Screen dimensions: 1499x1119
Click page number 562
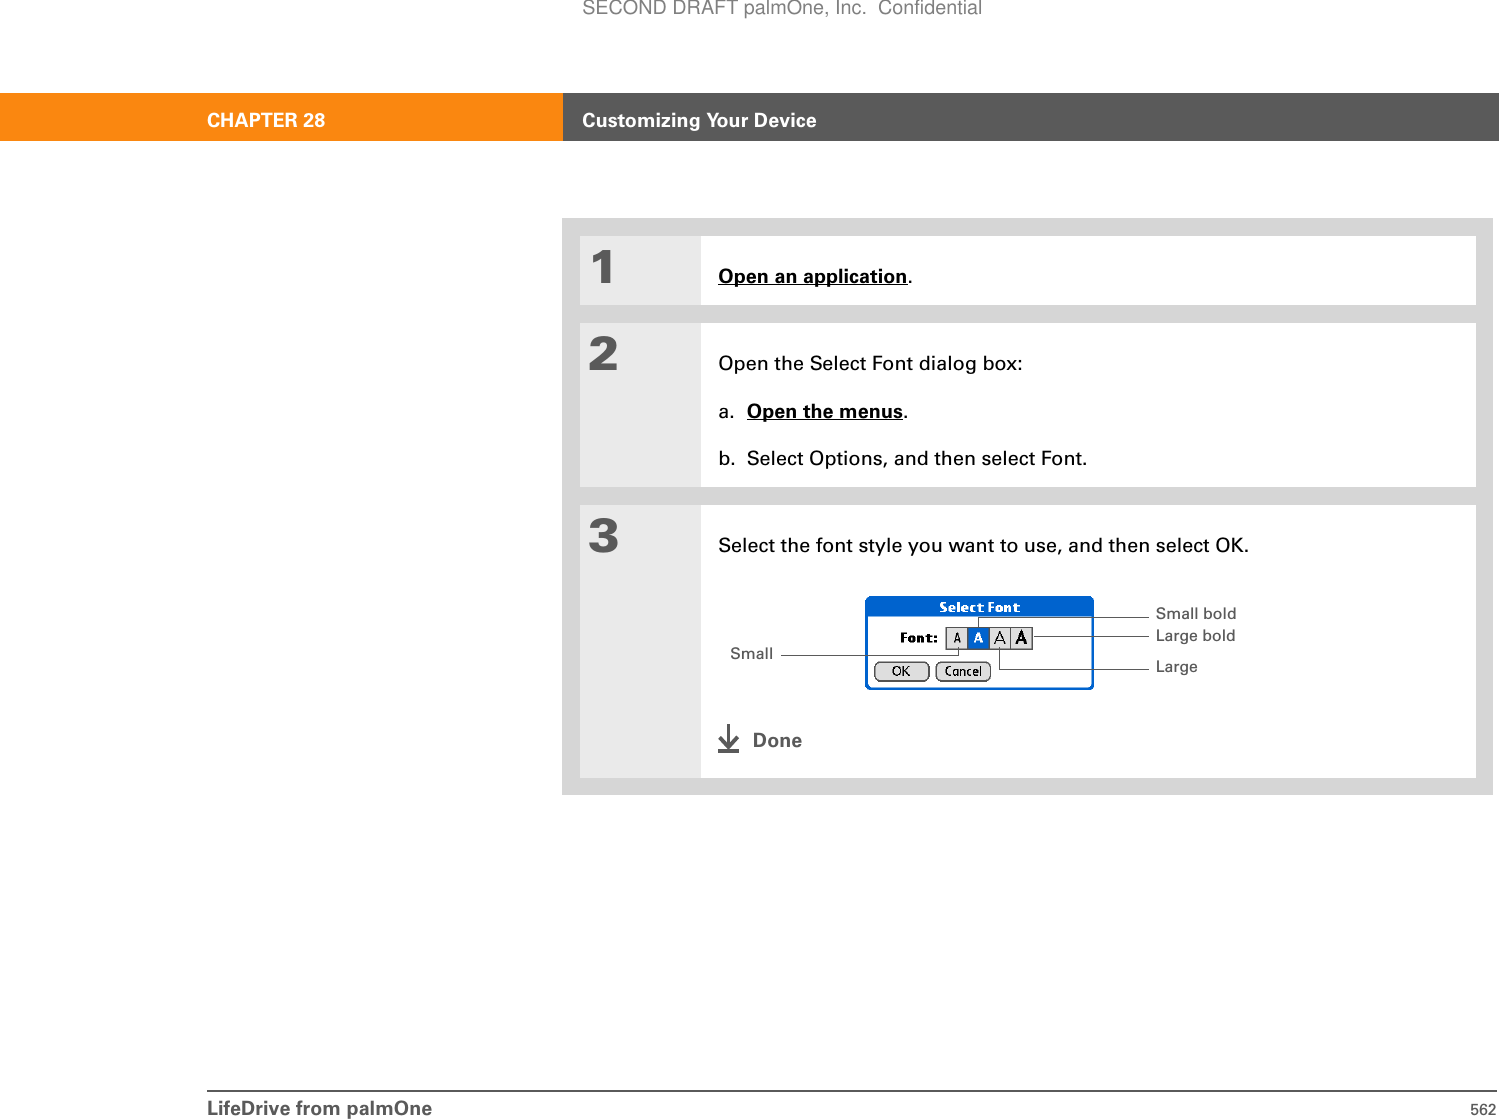pyautogui.click(x=1483, y=1109)
